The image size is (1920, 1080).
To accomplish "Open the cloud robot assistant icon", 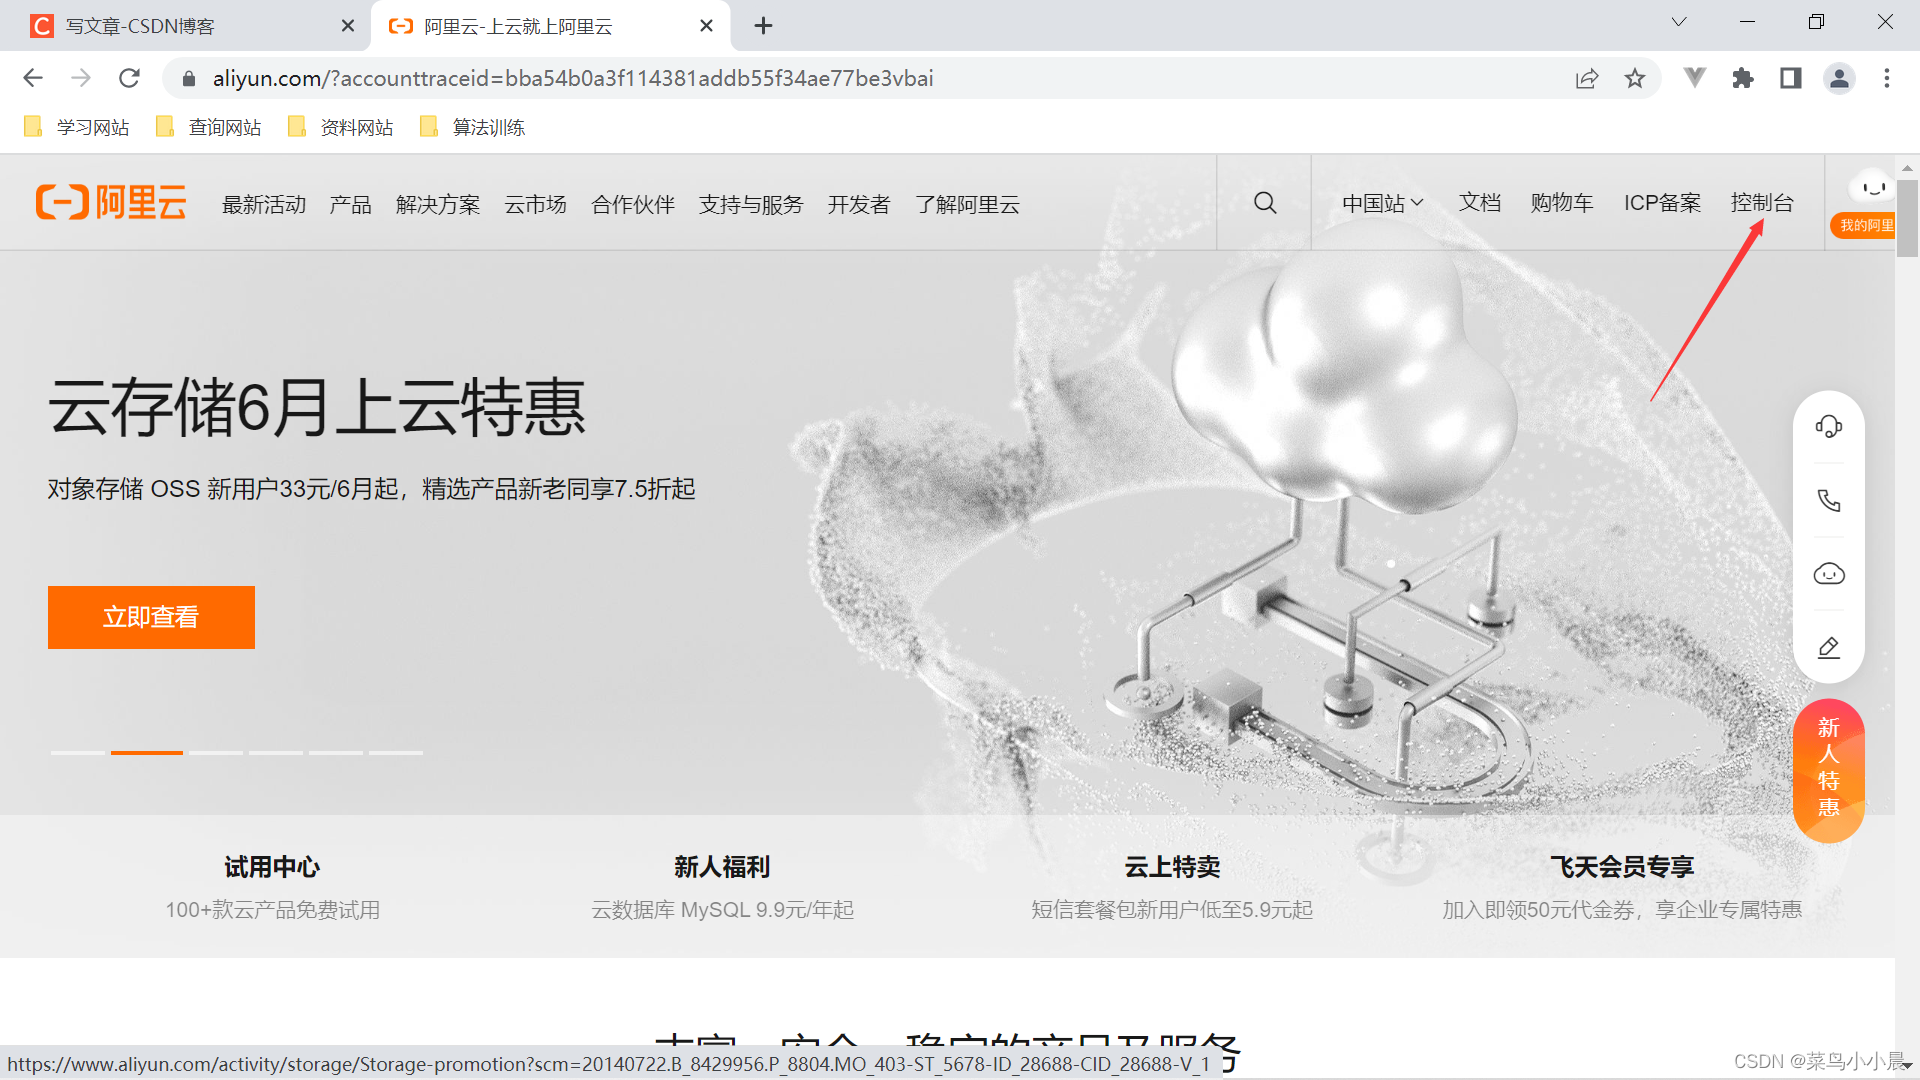I will pyautogui.click(x=1828, y=574).
